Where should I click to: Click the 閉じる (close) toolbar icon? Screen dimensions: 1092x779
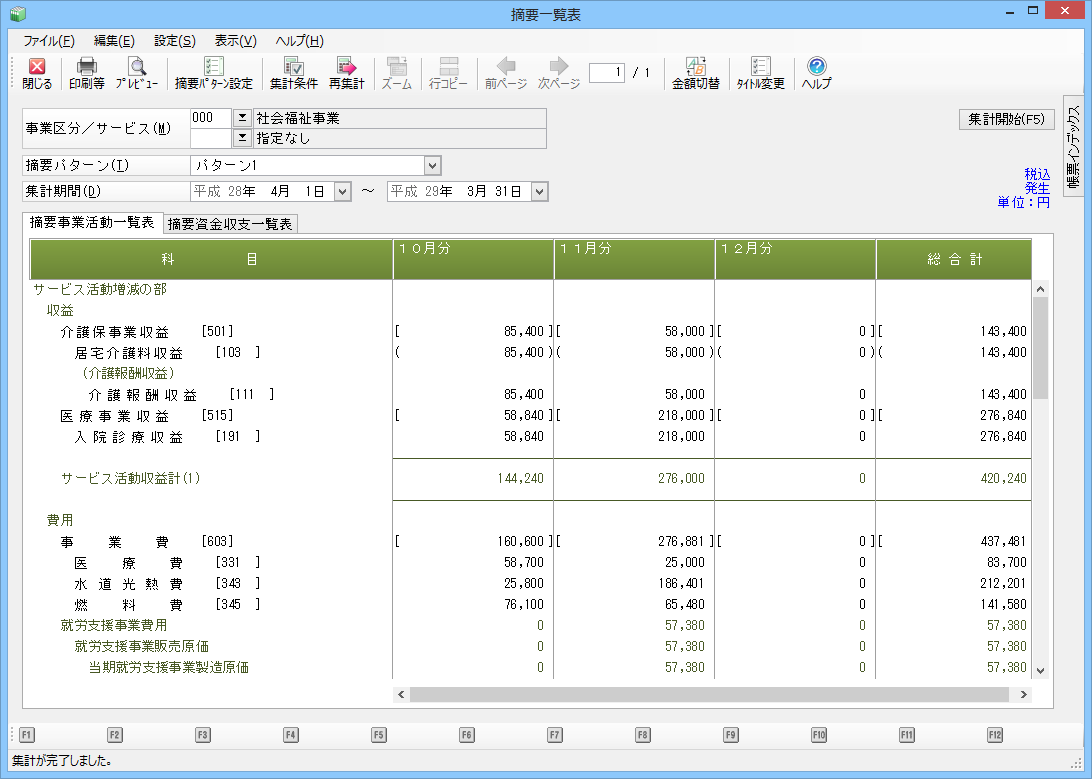pos(37,73)
